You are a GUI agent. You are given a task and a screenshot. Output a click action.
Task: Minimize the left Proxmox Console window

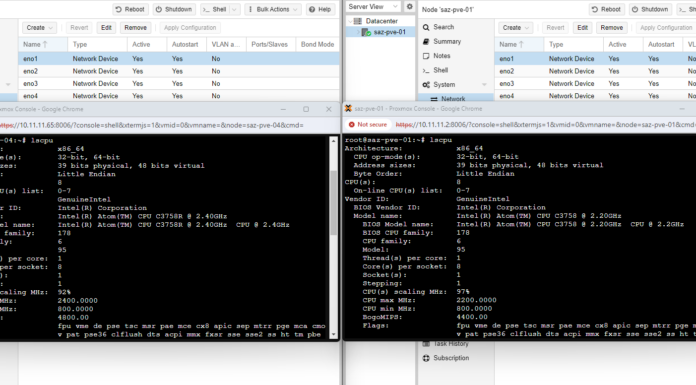pyautogui.click(x=283, y=109)
